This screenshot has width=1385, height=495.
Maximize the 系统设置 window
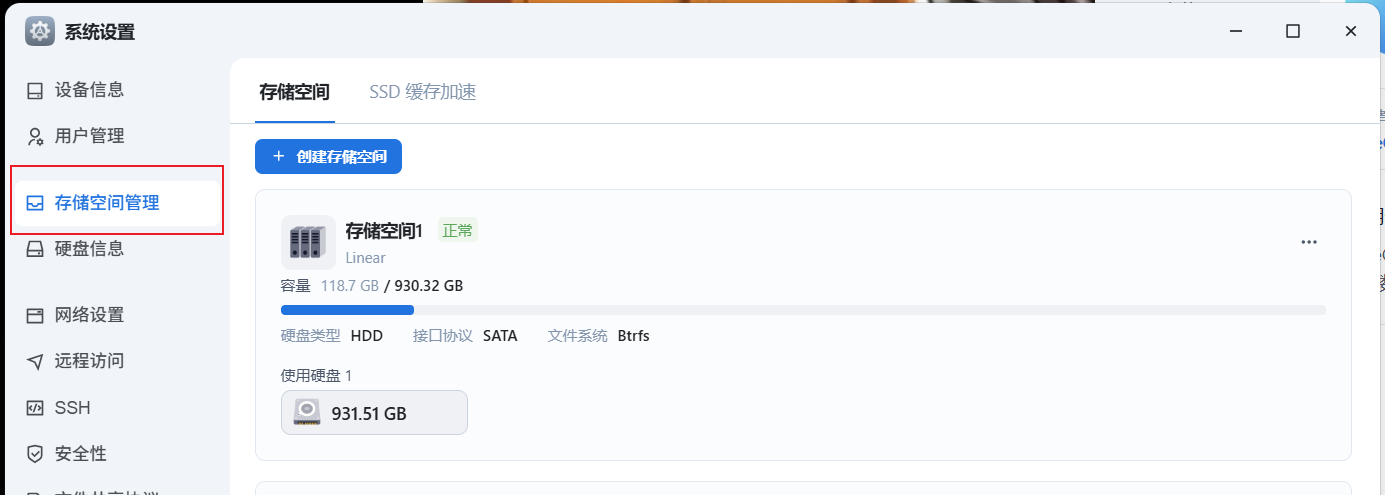tap(1293, 31)
